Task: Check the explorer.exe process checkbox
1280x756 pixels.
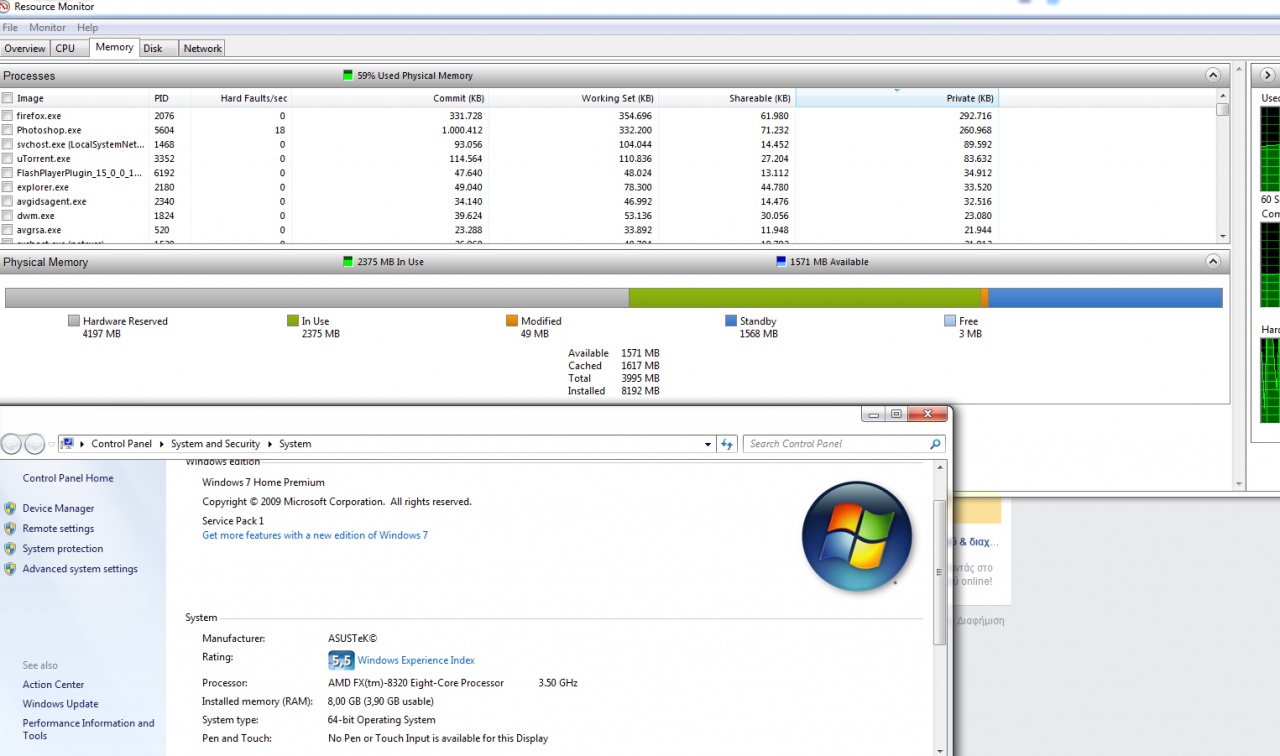Action: pos(8,187)
